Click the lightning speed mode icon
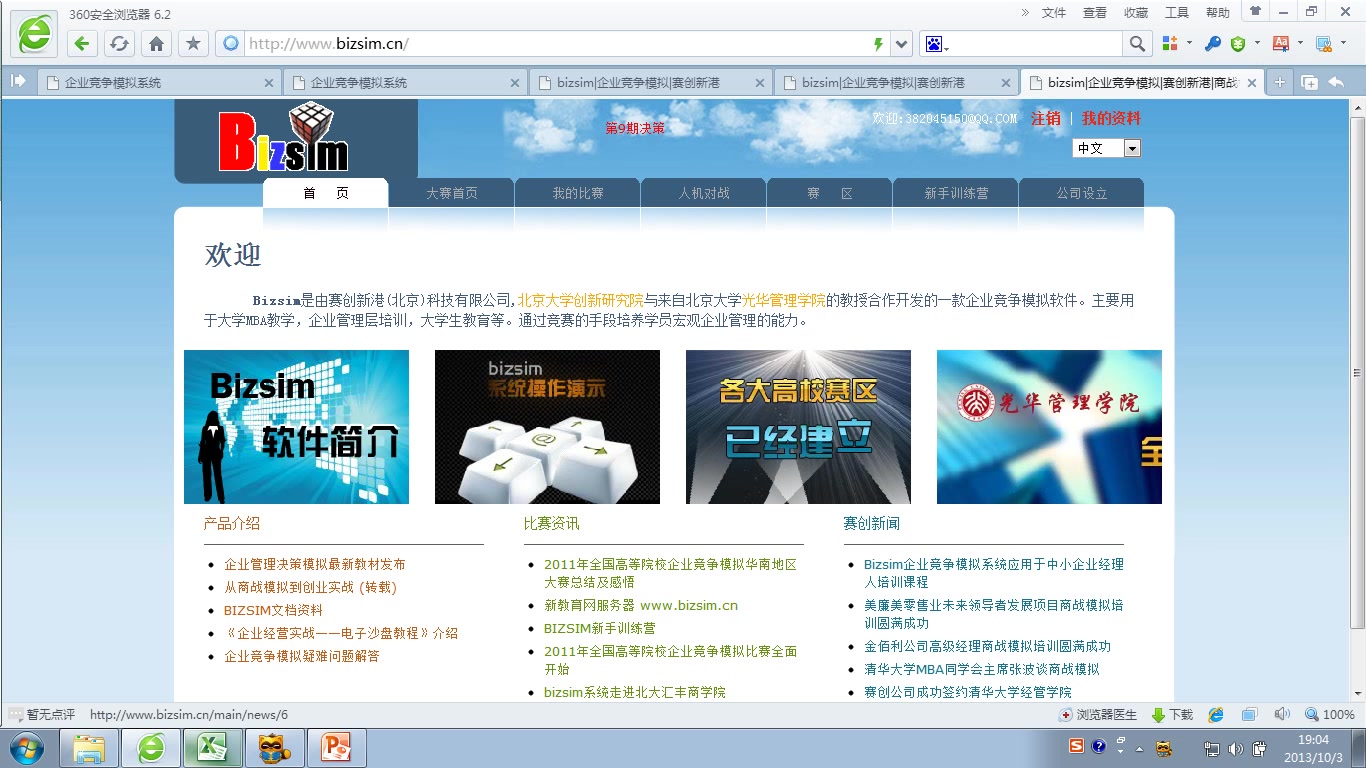This screenshot has height=768, width=1366. click(878, 44)
